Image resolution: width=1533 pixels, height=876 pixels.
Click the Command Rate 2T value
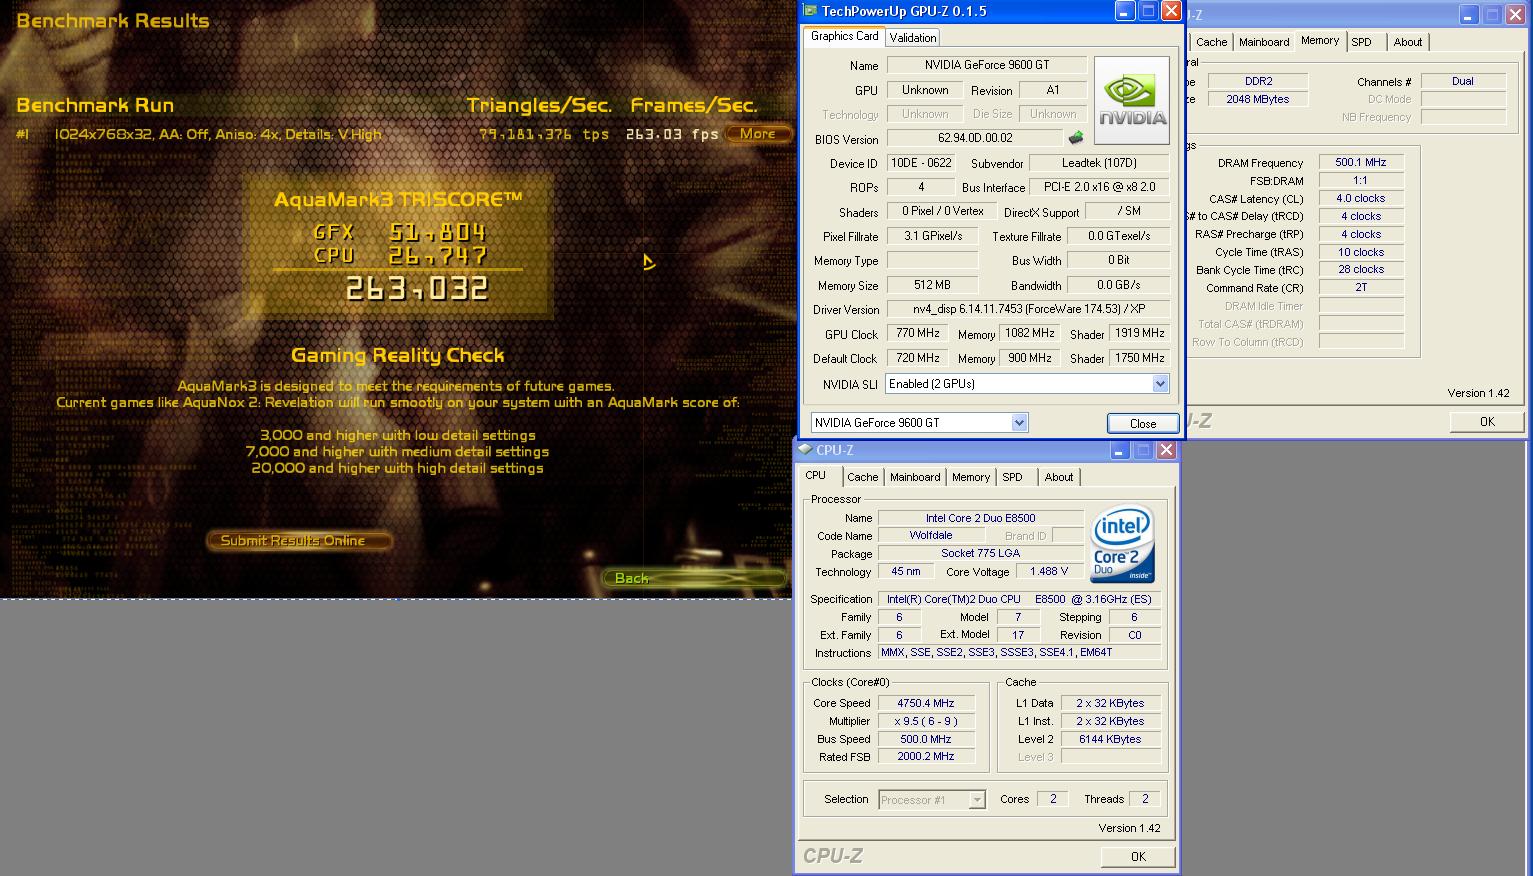(x=1361, y=287)
